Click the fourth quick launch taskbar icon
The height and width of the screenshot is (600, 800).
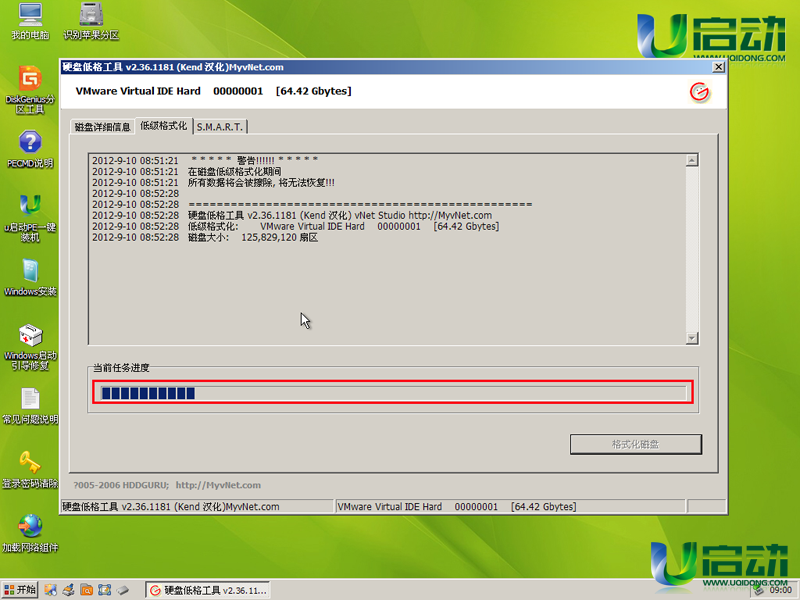(105, 590)
